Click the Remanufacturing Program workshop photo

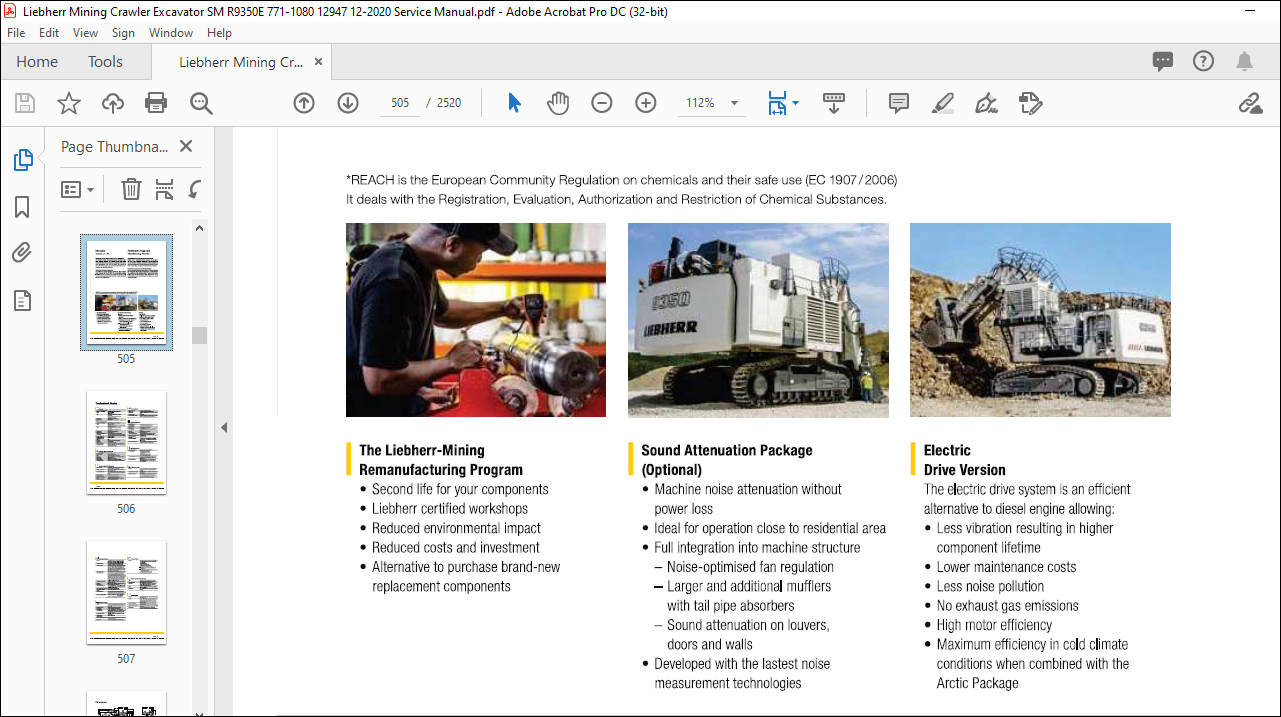pyautogui.click(x=476, y=320)
